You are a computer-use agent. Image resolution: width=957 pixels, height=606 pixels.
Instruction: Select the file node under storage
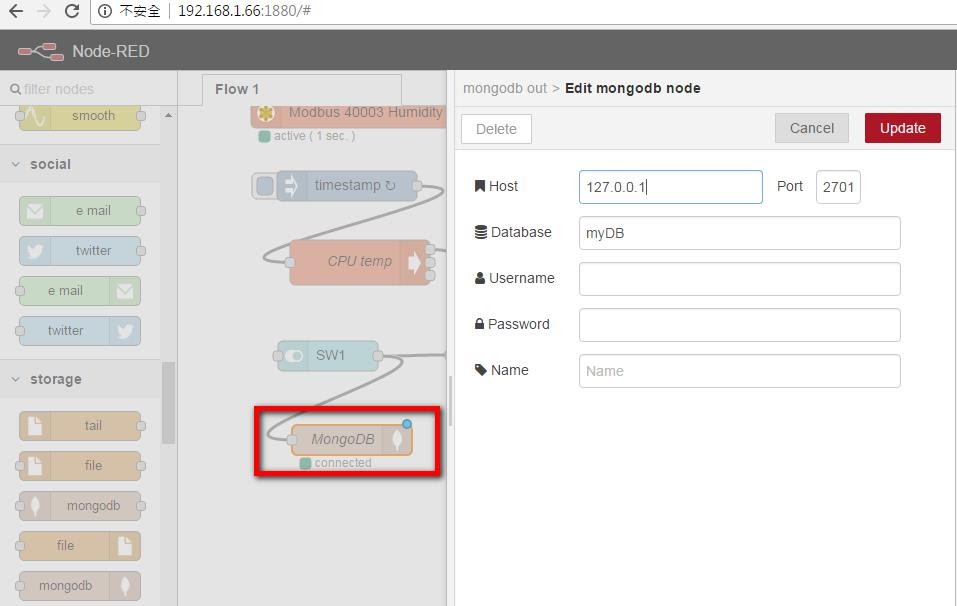click(x=80, y=465)
